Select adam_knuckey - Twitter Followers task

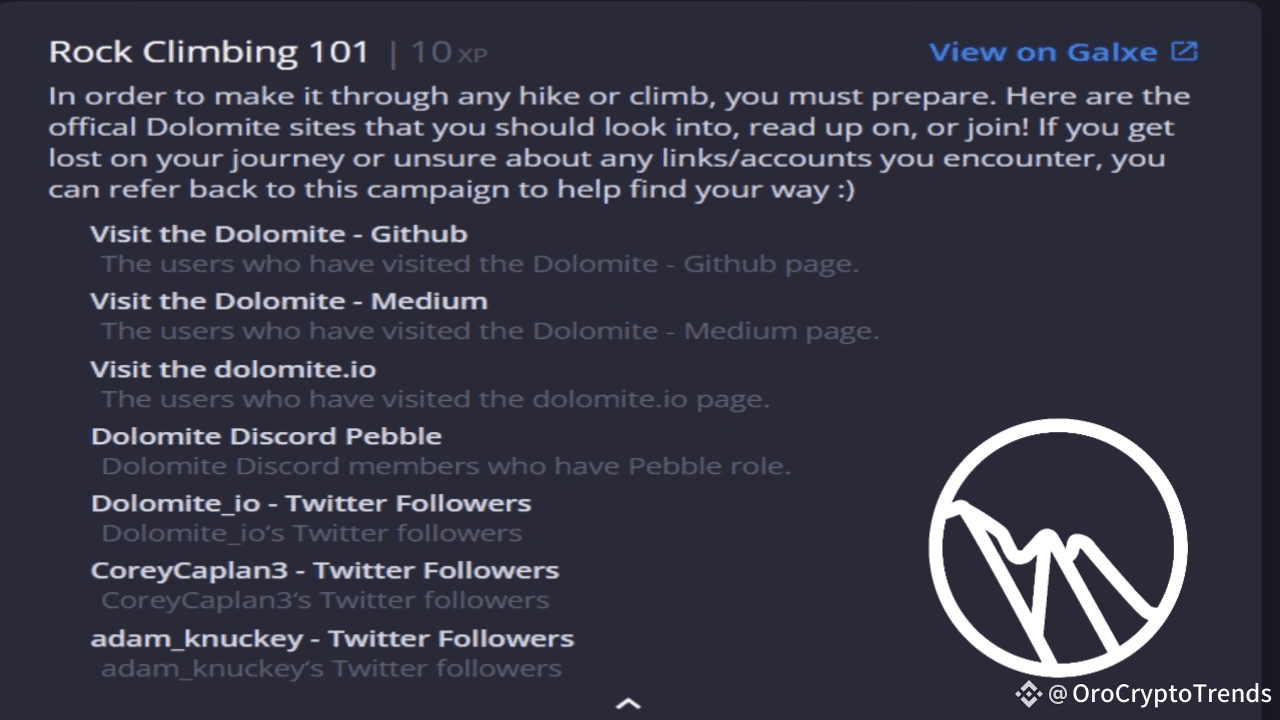[332, 638]
